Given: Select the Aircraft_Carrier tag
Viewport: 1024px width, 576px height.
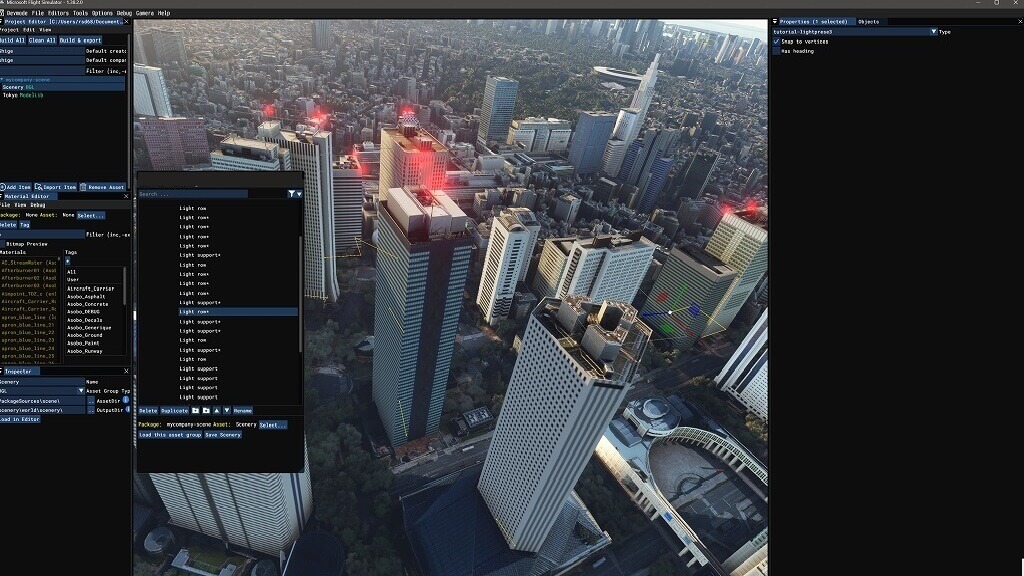Looking at the screenshot, I should [x=90, y=288].
